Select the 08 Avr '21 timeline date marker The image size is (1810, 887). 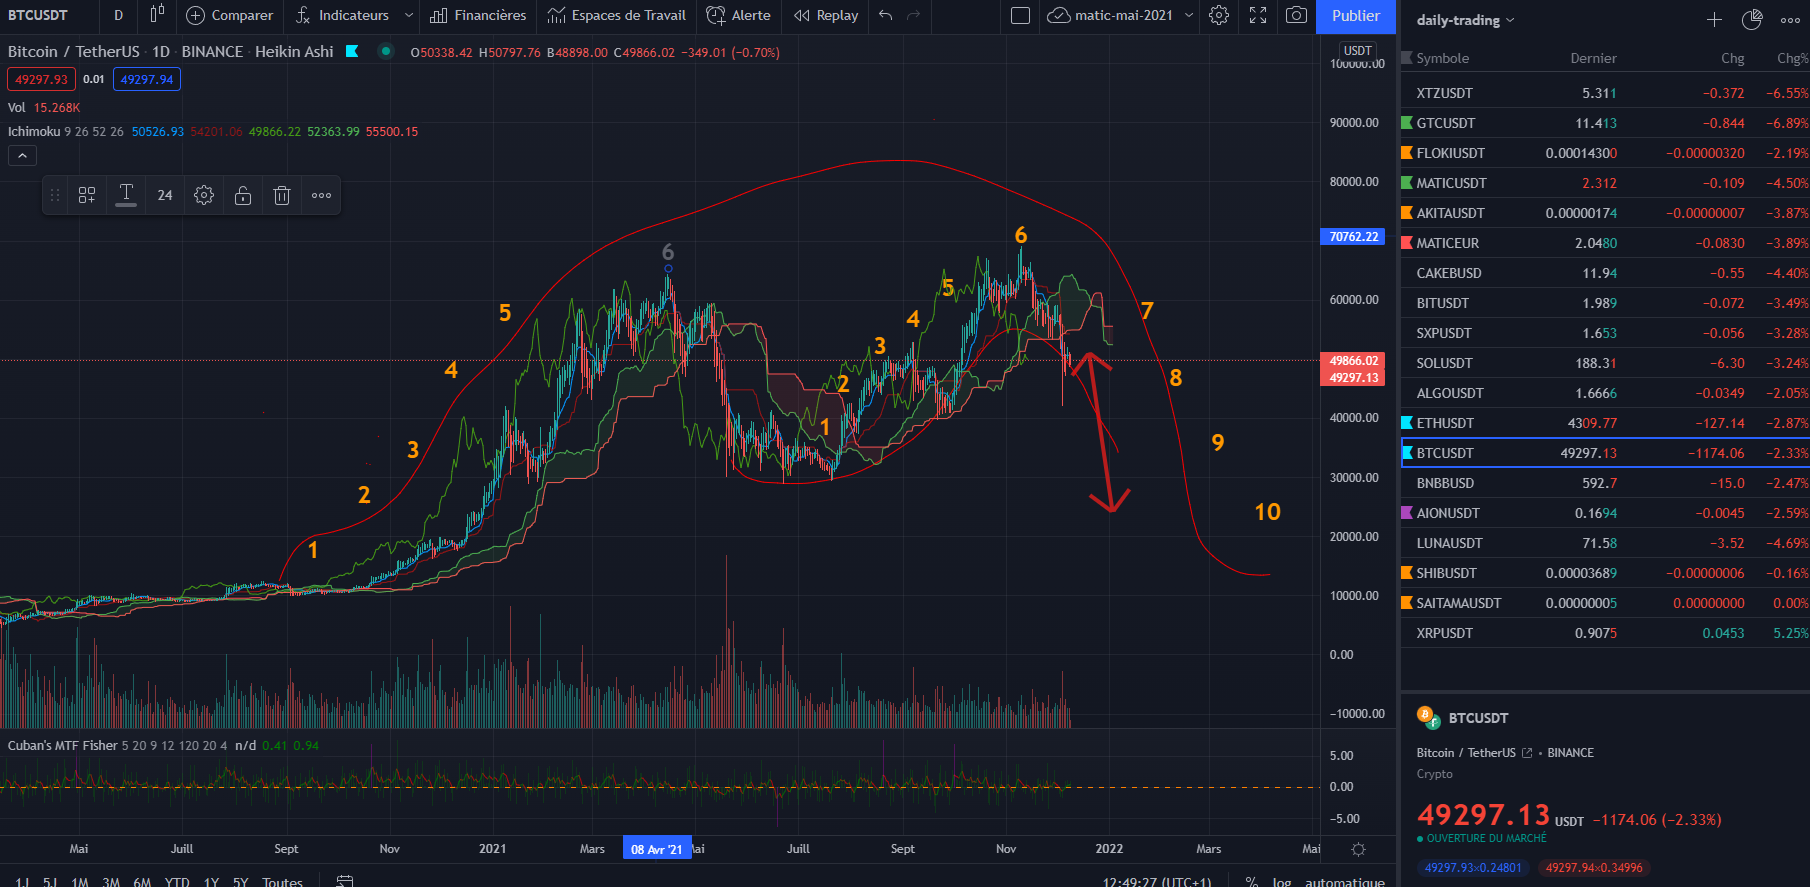tap(657, 849)
